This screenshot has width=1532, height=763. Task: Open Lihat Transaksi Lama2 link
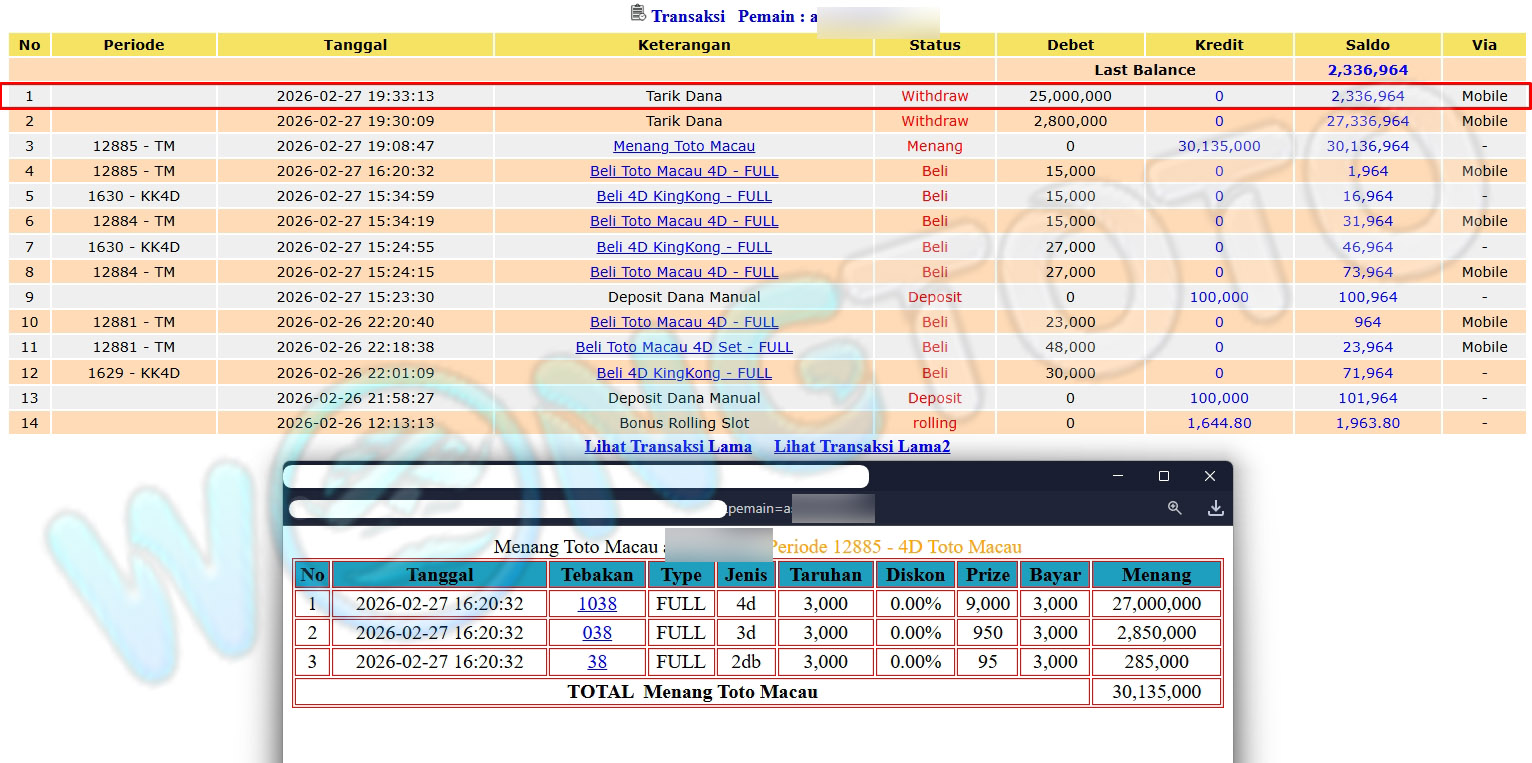pyautogui.click(x=861, y=446)
